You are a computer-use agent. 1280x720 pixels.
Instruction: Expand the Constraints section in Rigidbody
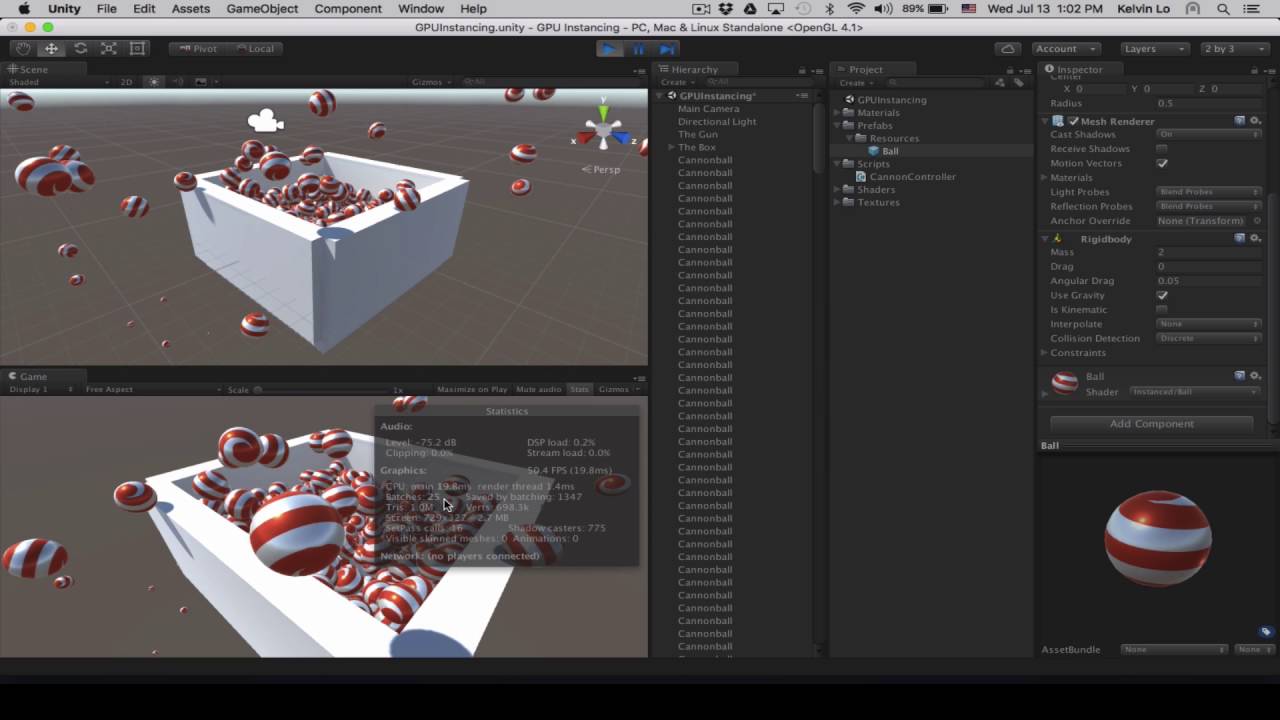[x=1045, y=353]
